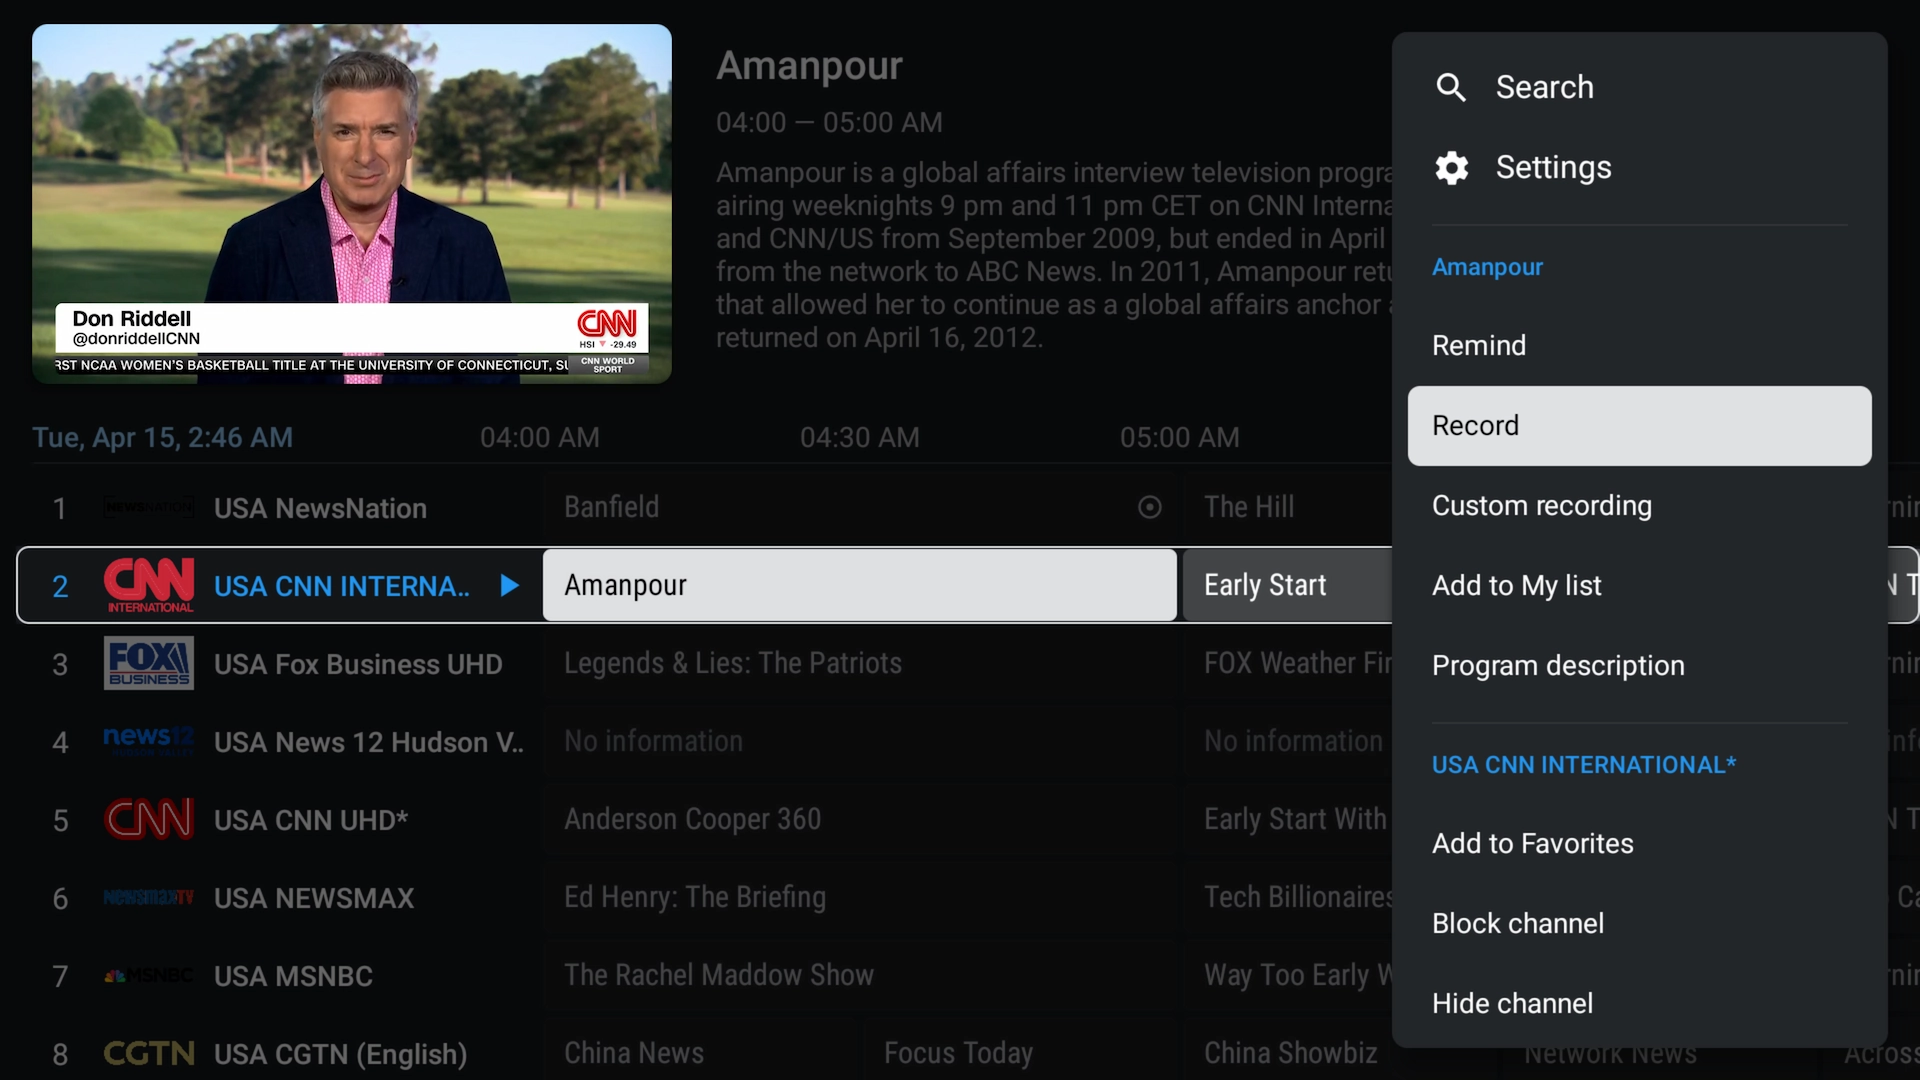Click the 05:00 AM timeline header
This screenshot has width=1920, height=1080.
[1180, 438]
